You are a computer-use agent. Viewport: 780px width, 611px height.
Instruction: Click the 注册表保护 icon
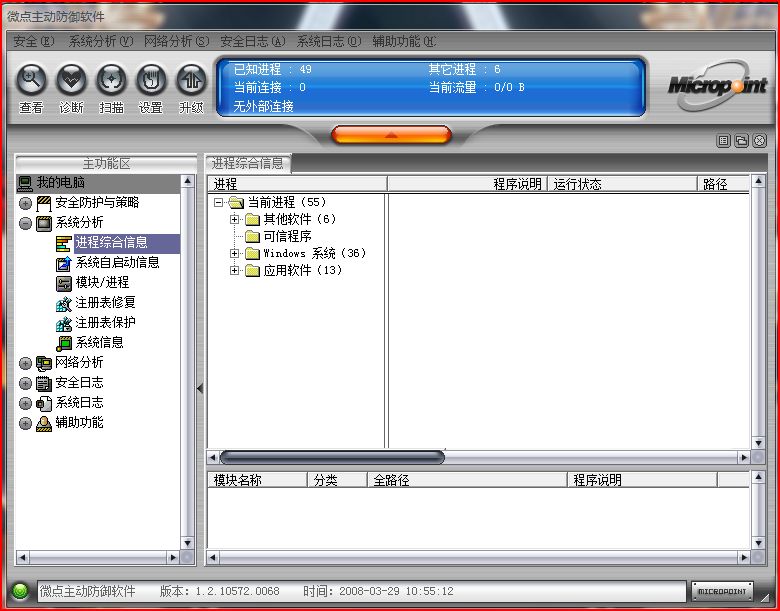pos(64,323)
